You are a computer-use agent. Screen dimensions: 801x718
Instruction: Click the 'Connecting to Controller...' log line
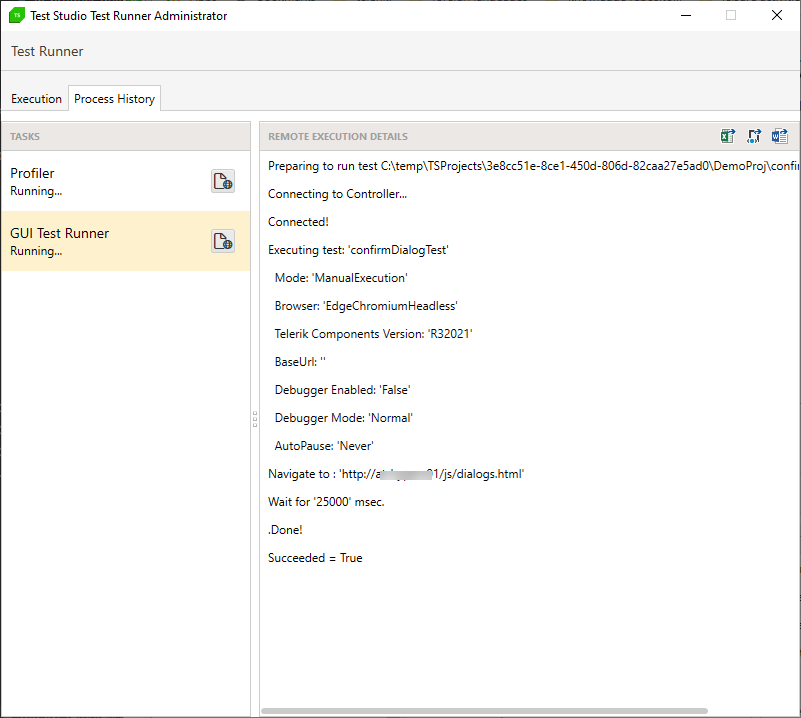[x=337, y=194]
